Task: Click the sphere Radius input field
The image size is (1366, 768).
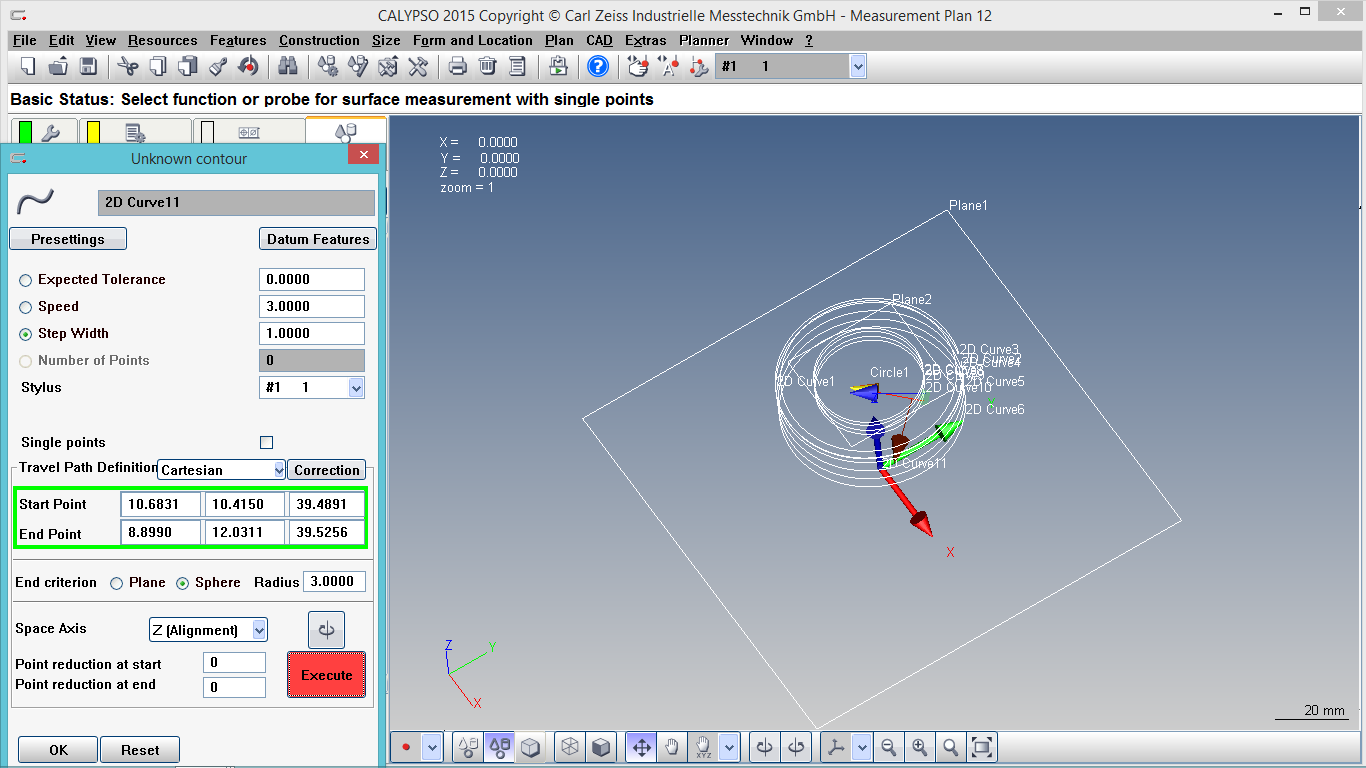Action: coord(335,582)
